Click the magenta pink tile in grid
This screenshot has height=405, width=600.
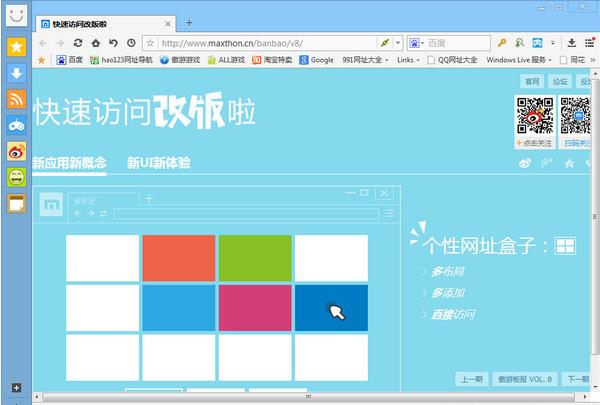pos(255,308)
